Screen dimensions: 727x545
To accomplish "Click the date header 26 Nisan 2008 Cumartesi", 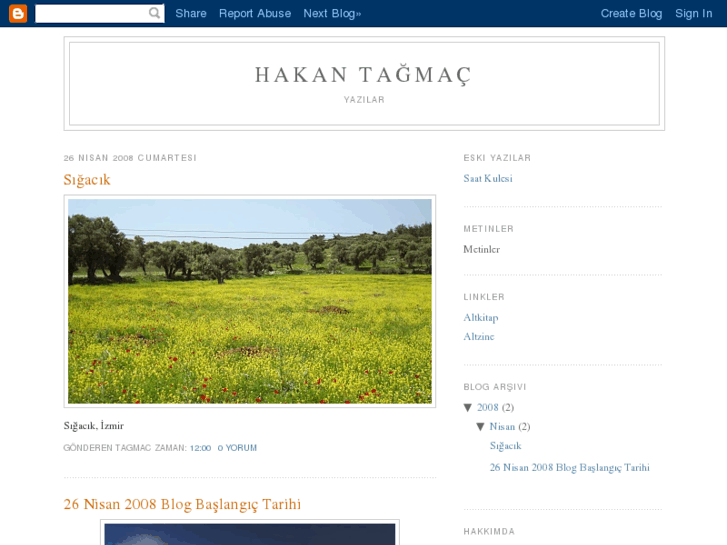I will tap(130, 158).
